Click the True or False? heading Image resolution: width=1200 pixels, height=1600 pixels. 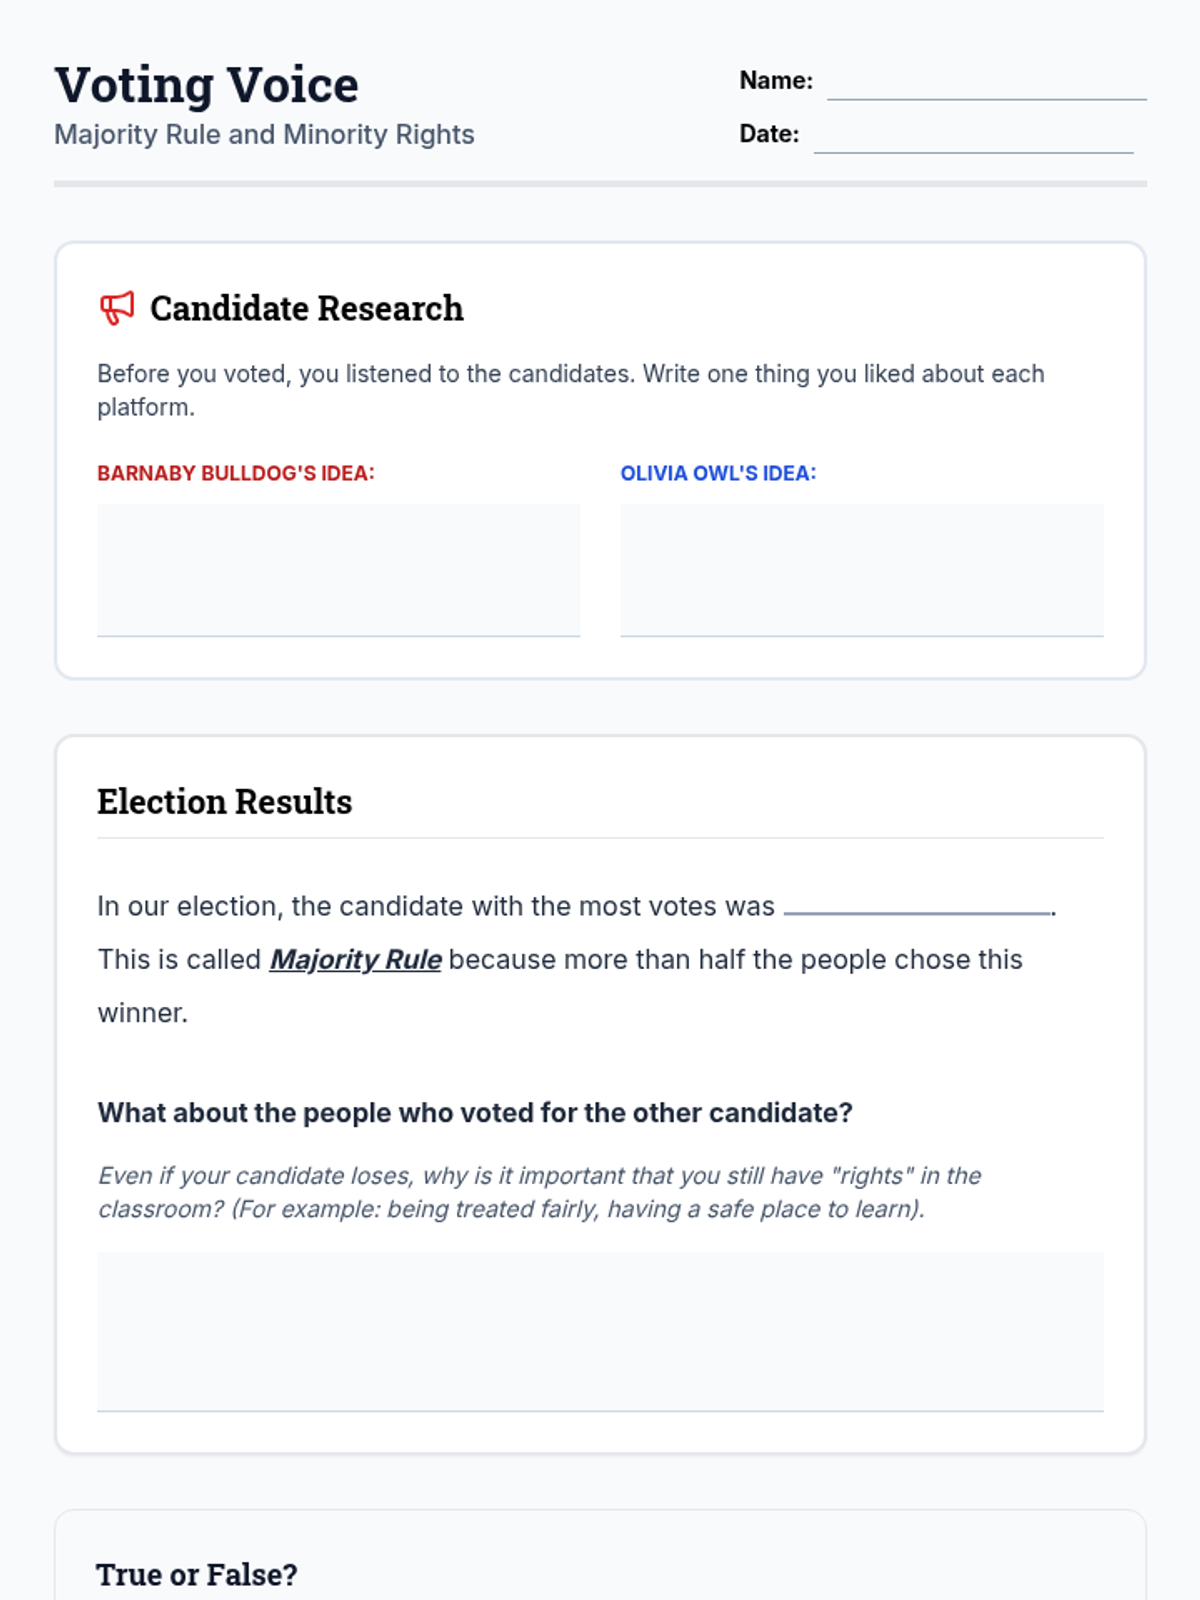pos(196,1575)
